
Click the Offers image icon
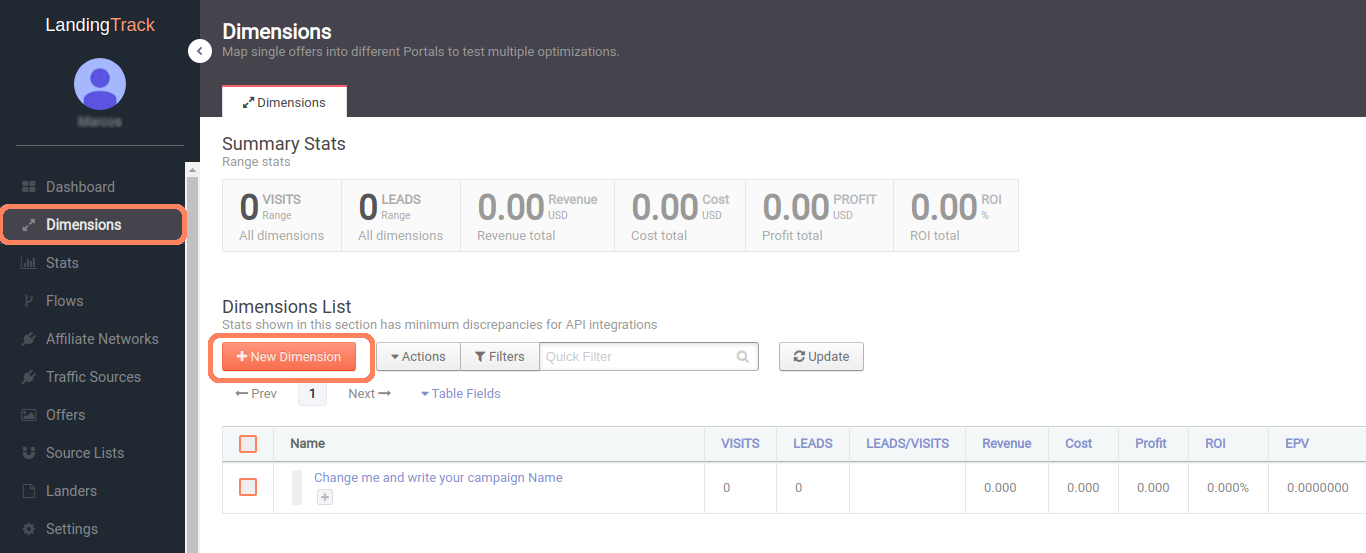pyautogui.click(x=28, y=415)
